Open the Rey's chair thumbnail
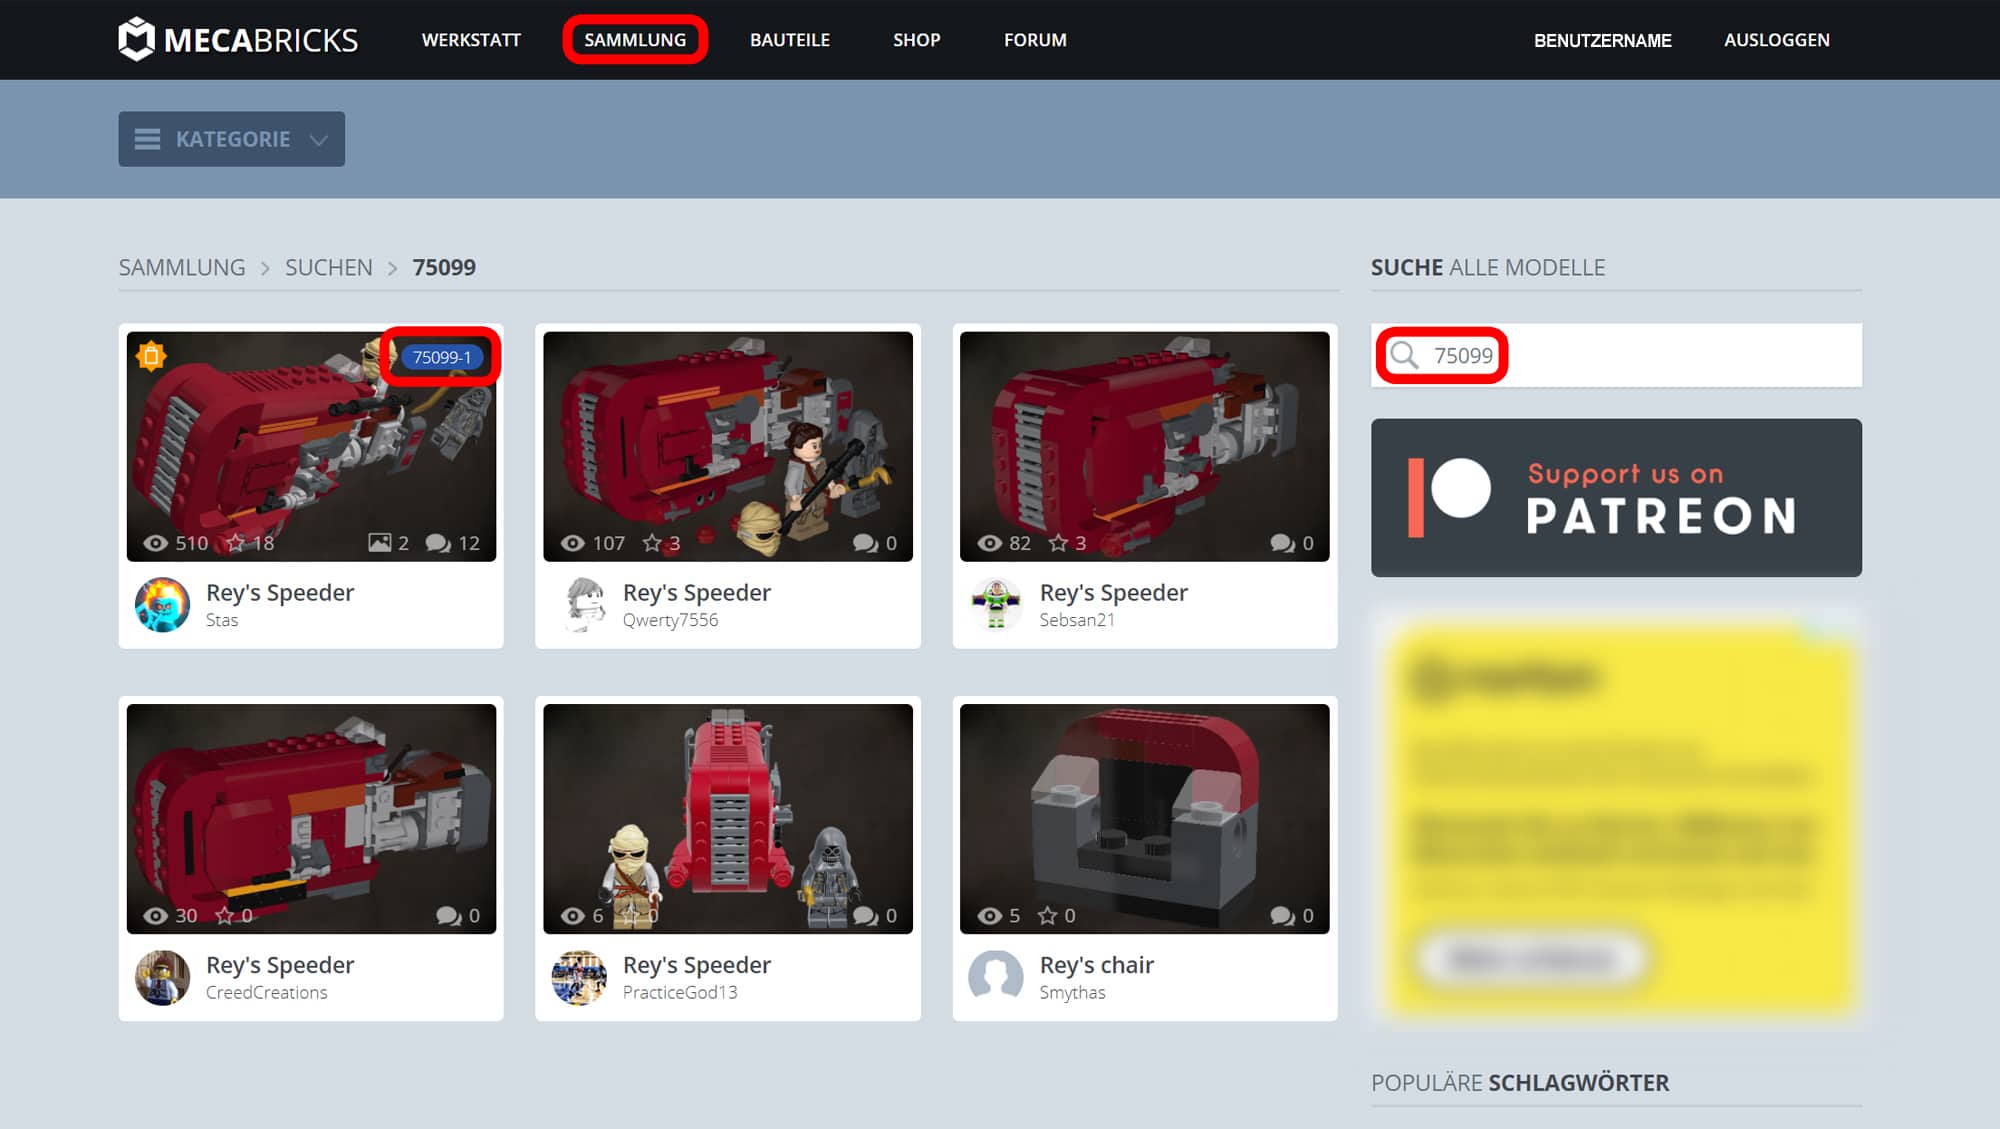 click(x=1145, y=819)
